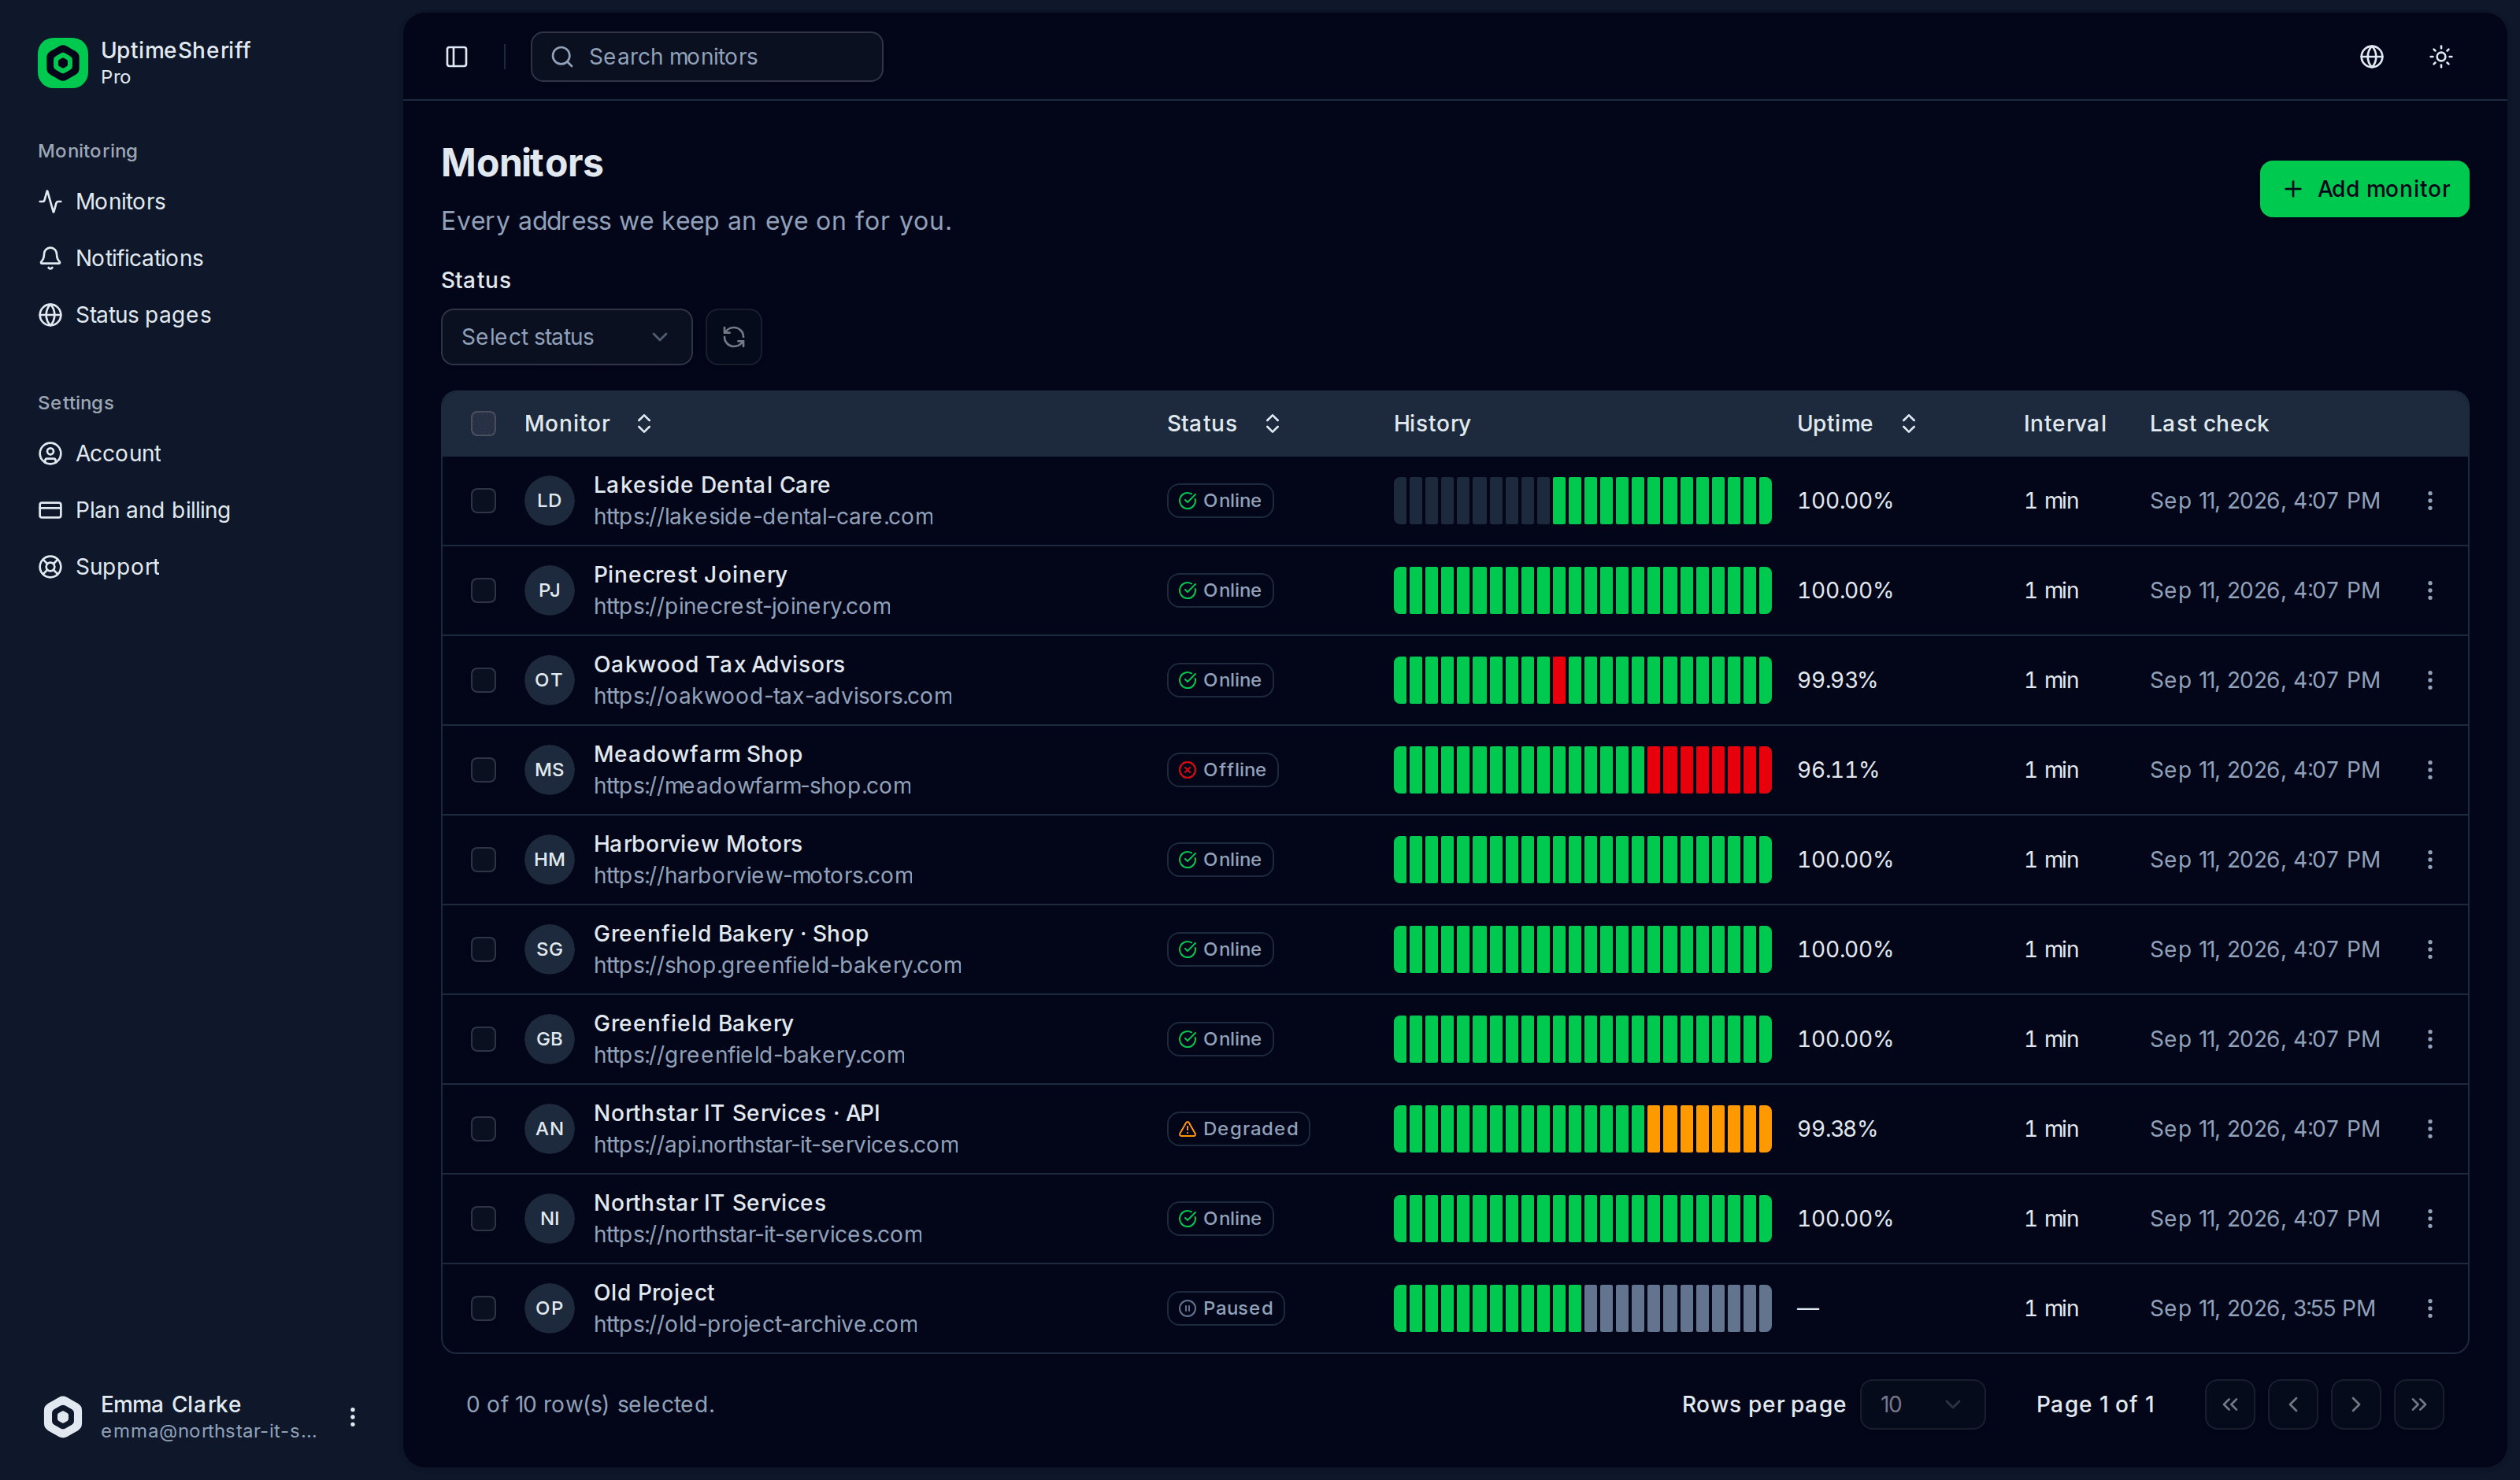Go to next page arrow

click(x=2355, y=1404)
